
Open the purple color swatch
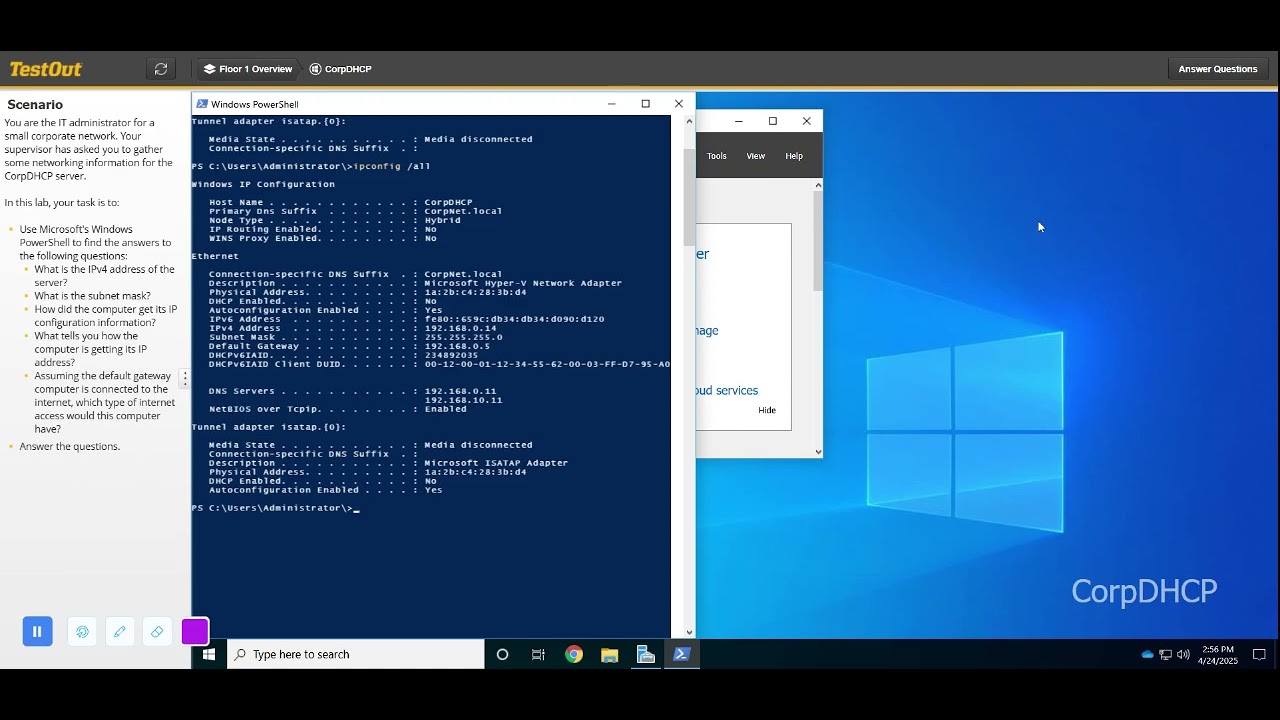click(195, 631)
